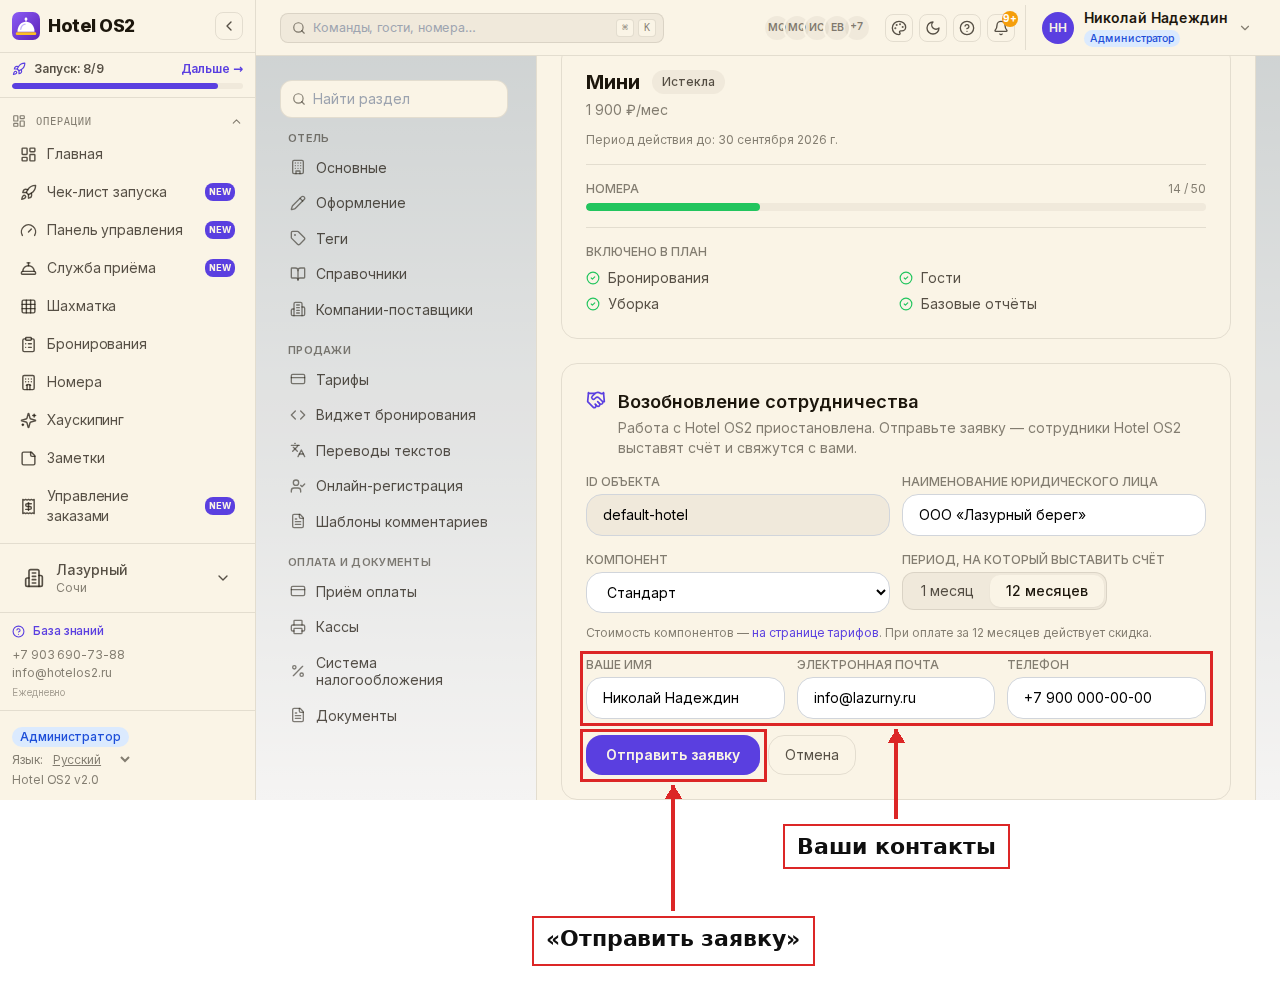Select the 12 месяцев billing period
1280x989 pixels.
(x=1047, y=591)
